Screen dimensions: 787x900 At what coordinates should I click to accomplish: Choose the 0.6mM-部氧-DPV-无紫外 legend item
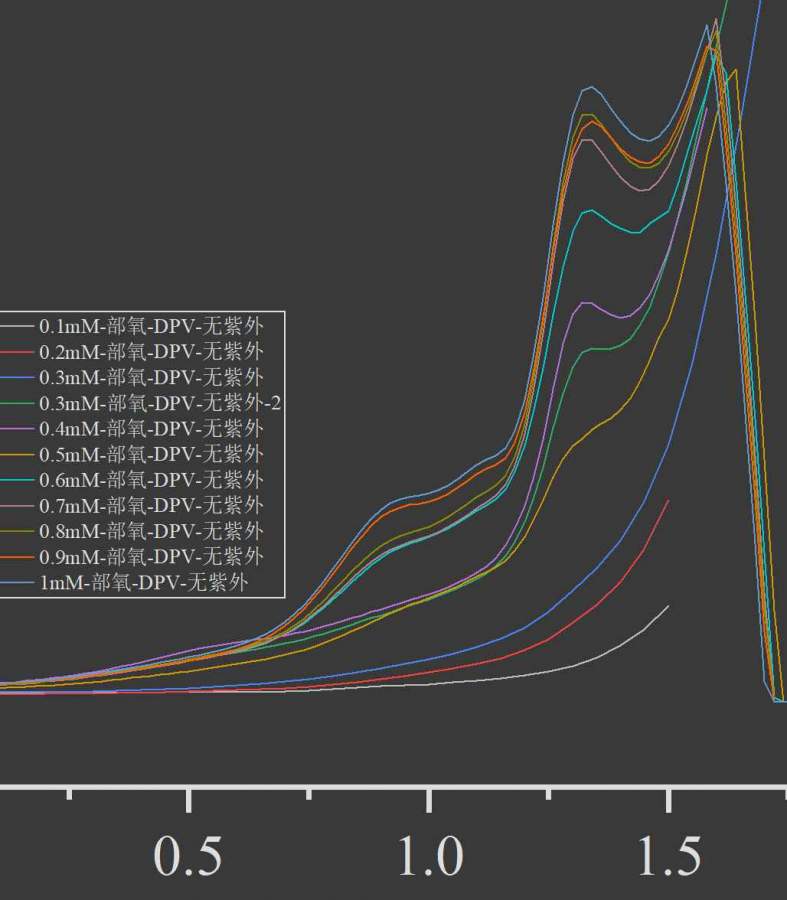coord(150,480)
